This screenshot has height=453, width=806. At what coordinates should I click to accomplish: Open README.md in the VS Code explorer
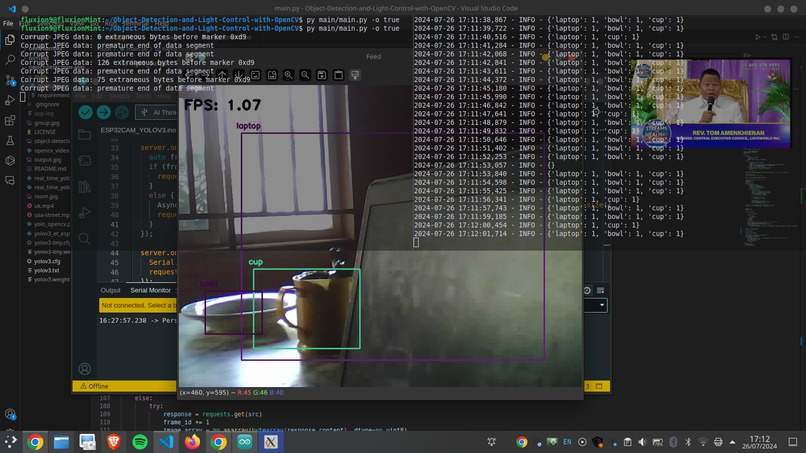pos(49,169)
